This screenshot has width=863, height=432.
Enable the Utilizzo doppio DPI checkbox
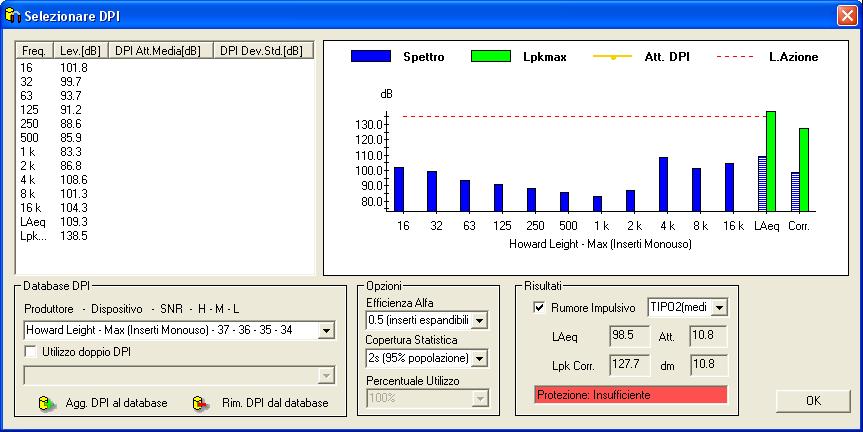click(31, 352)
